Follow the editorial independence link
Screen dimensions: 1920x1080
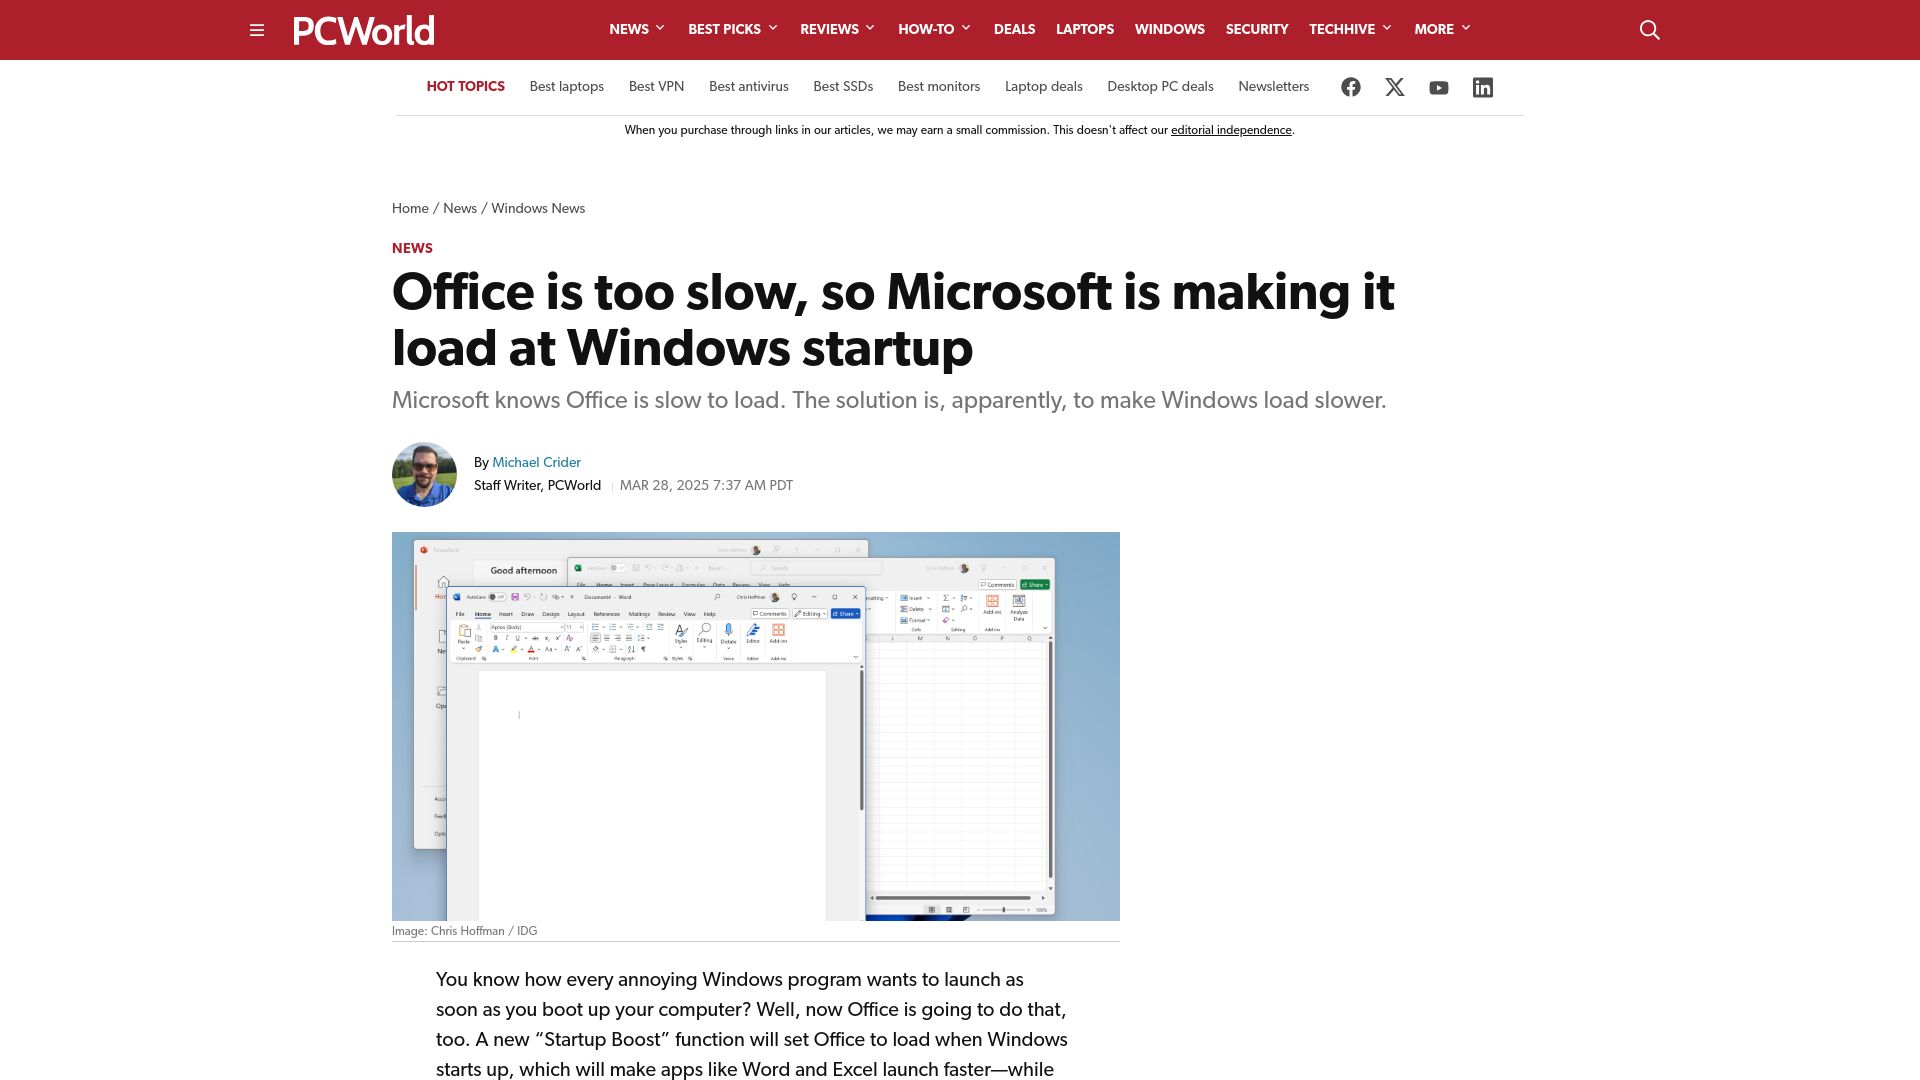point(1231,130)
